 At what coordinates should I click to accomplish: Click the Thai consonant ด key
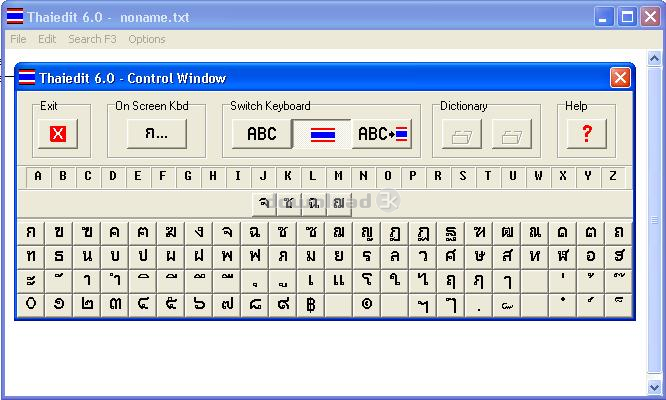(563, 232)
